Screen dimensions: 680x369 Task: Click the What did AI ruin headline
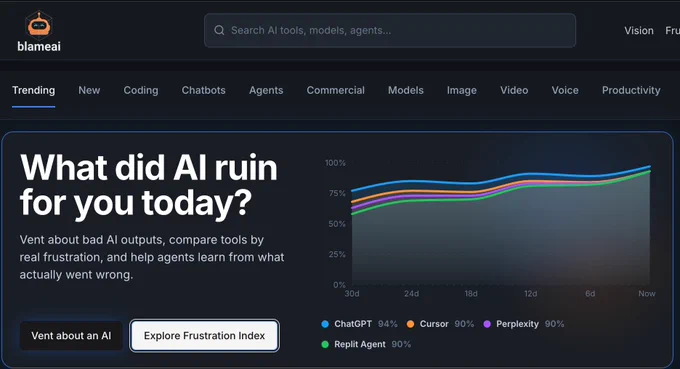pos(149,185)
